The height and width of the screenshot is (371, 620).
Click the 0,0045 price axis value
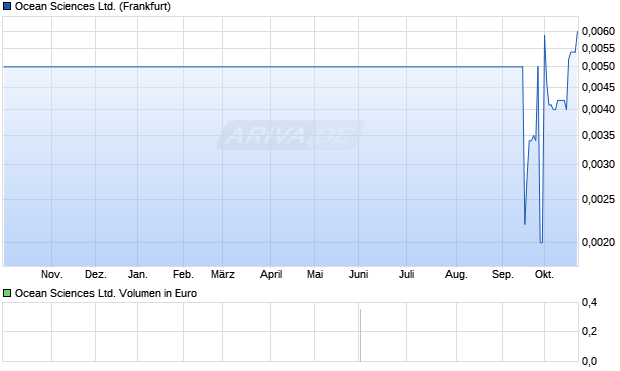[599, 87]
